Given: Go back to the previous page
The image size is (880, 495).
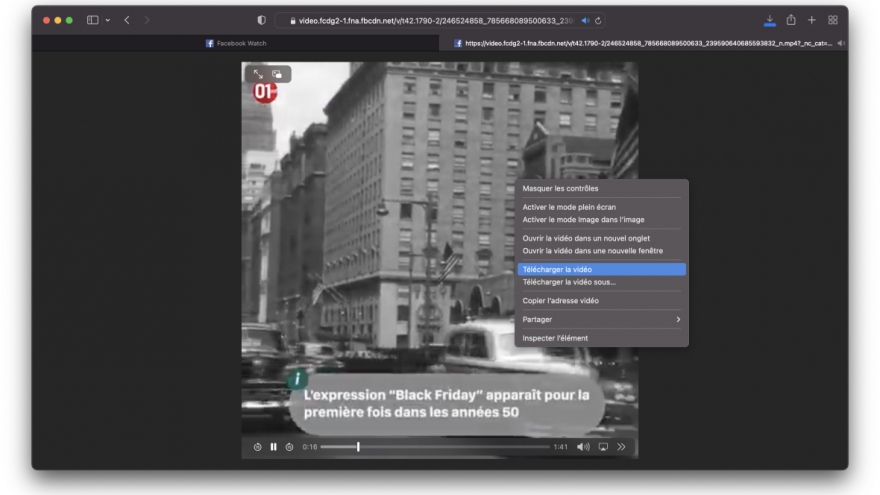Looking at the screenshot, I should tap(127, 20).
